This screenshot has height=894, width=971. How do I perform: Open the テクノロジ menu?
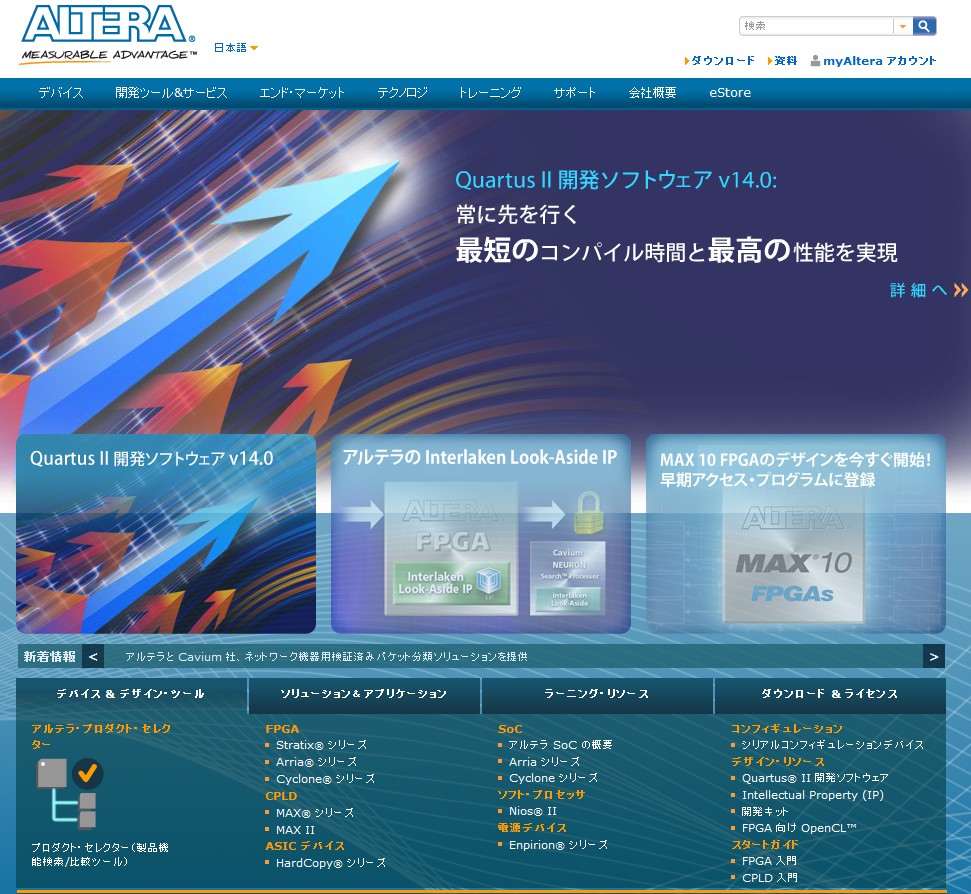point(403,93)
